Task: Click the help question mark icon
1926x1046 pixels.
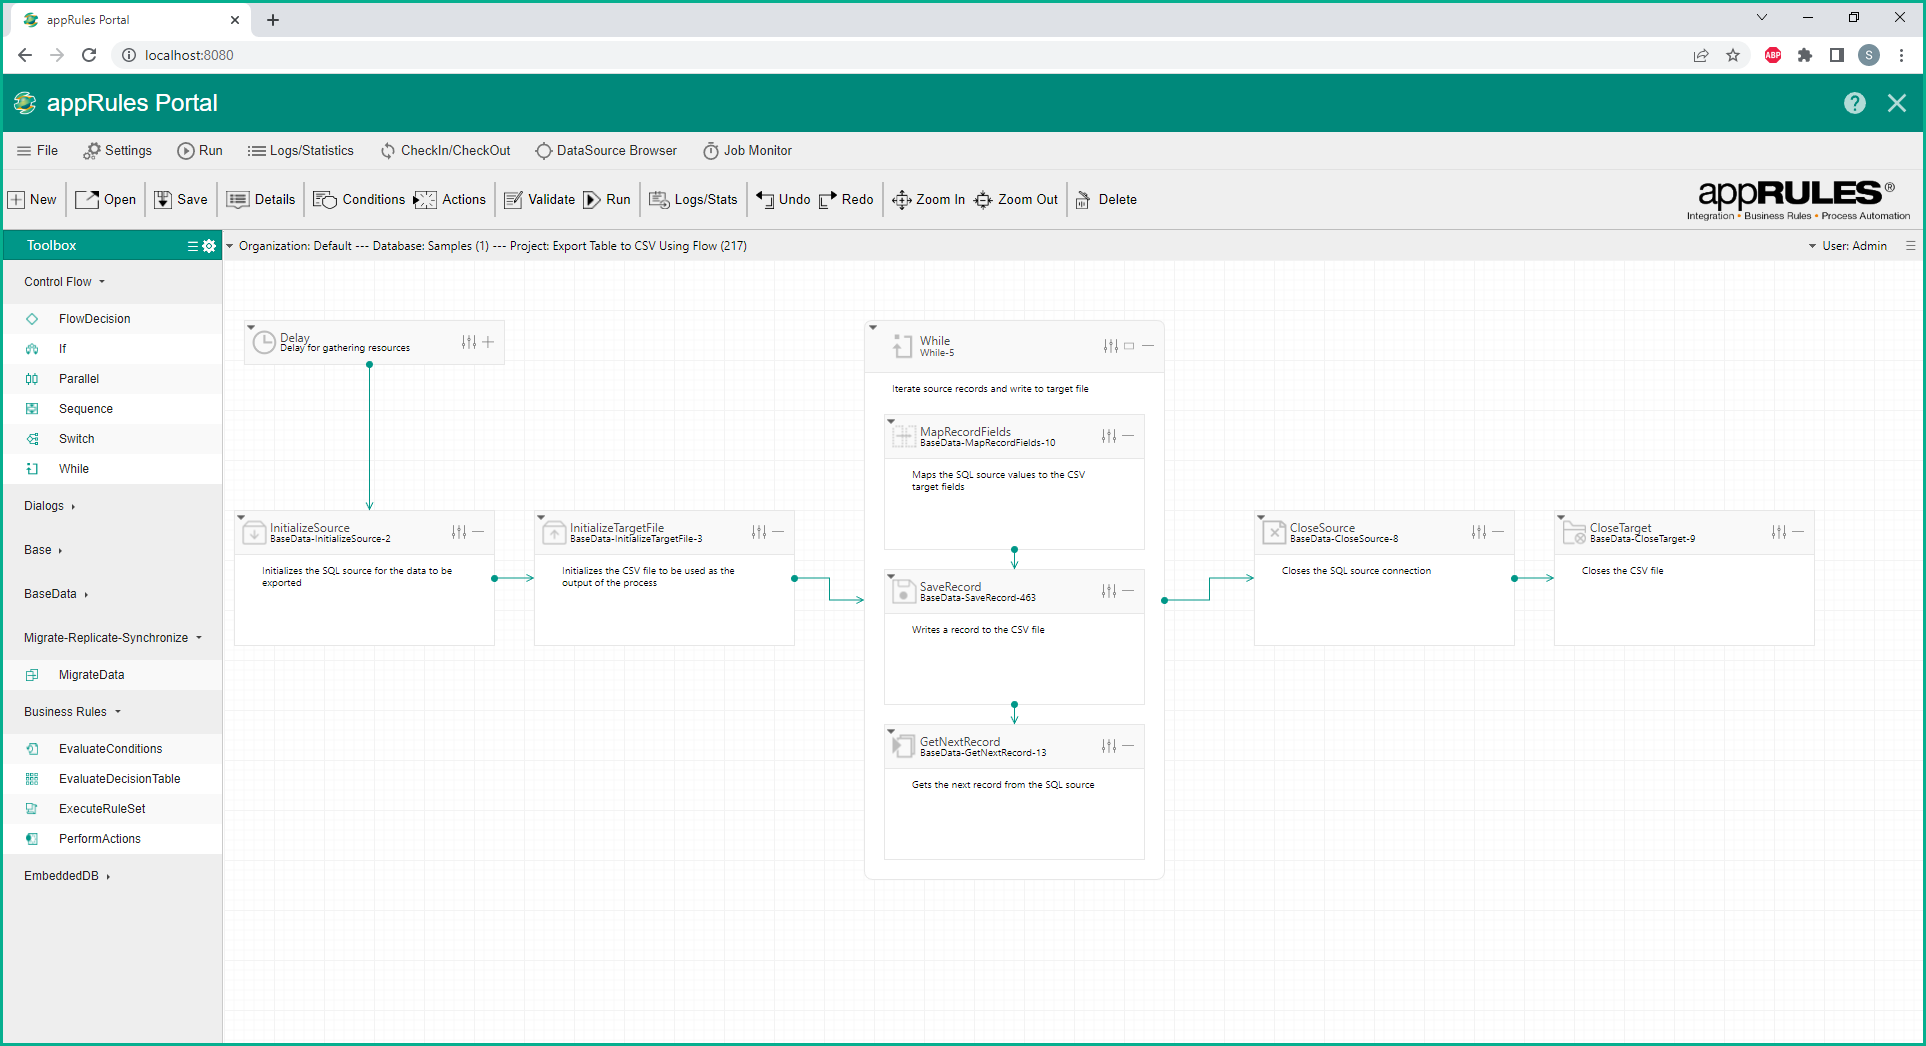Action: 1854,103
